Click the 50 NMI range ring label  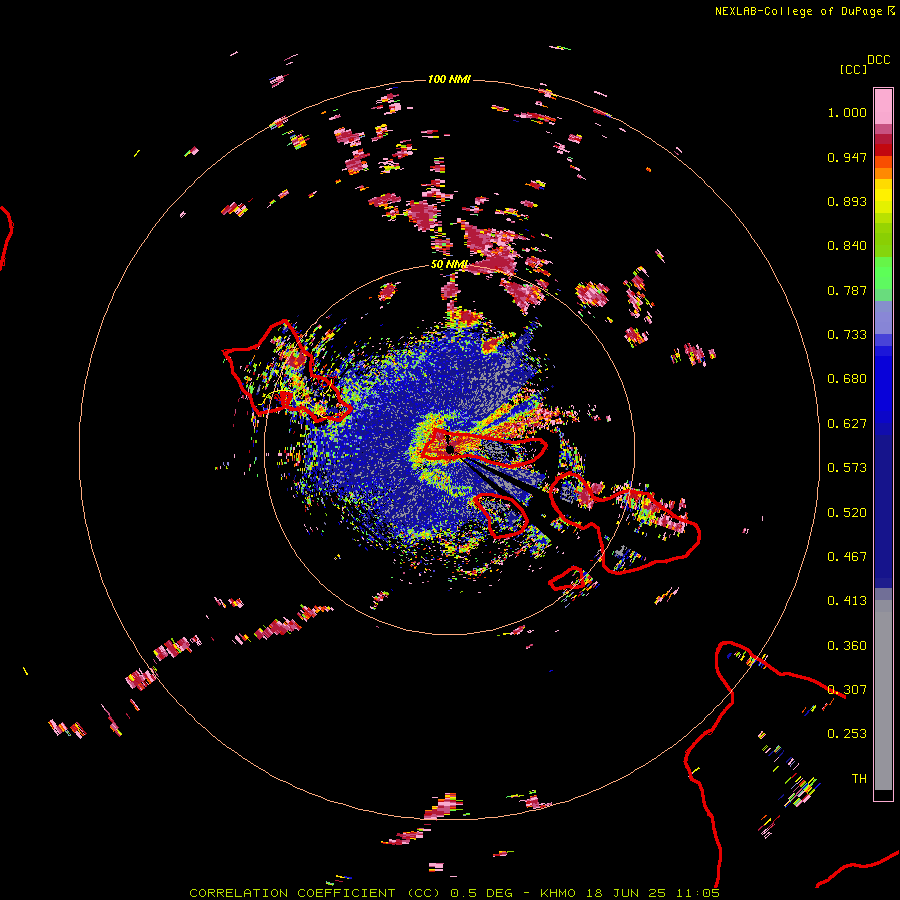pos(449,264)
